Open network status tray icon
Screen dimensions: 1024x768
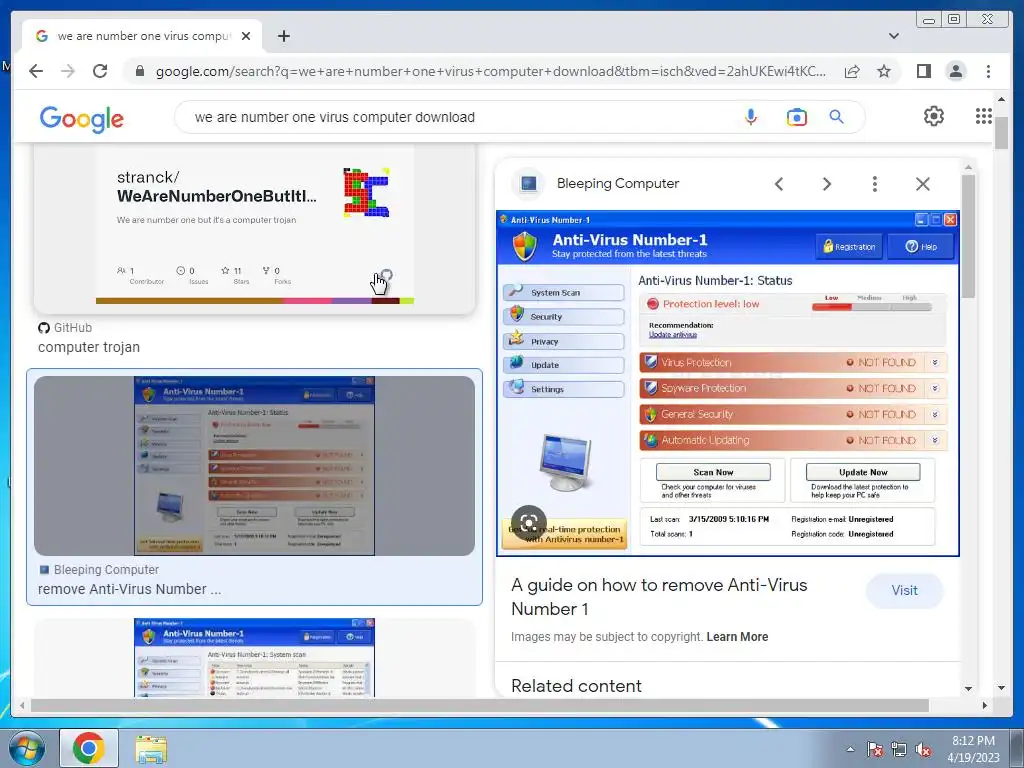pos(899,749)
